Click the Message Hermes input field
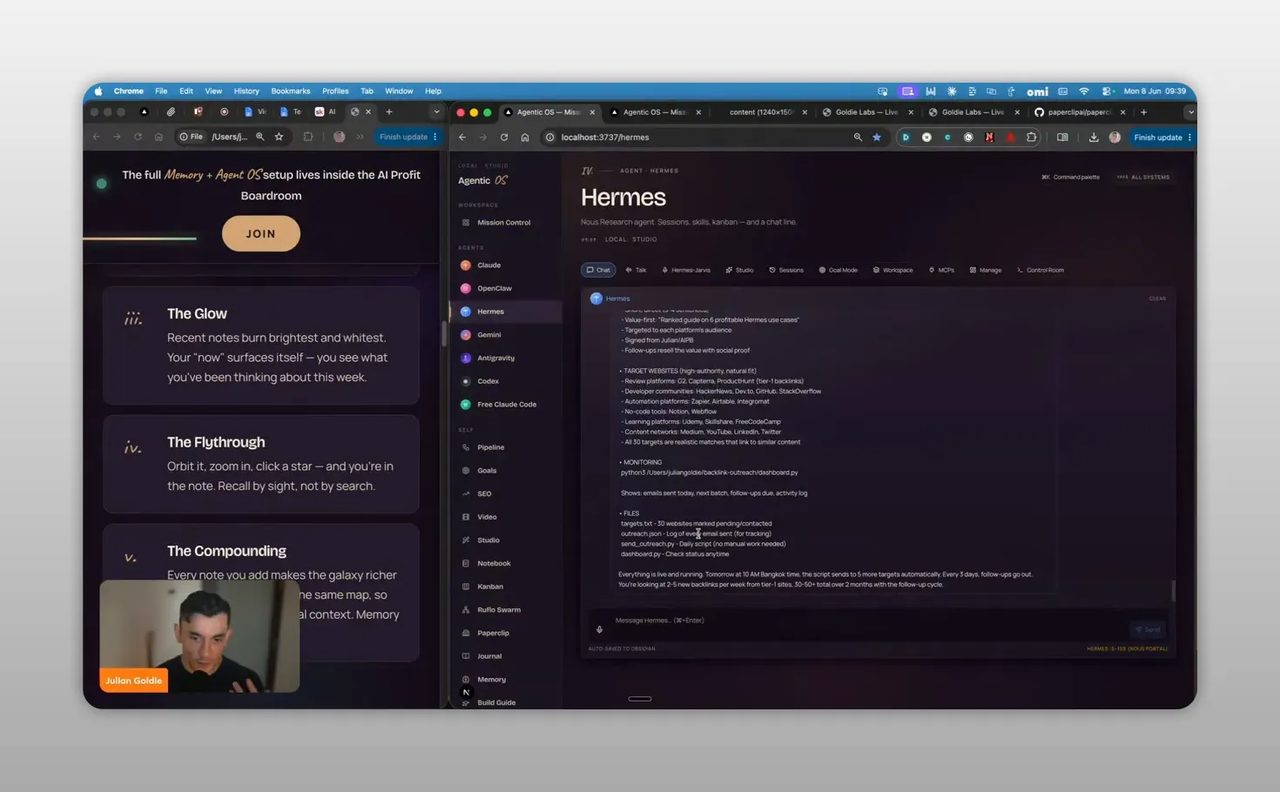 tap(860, 621)
